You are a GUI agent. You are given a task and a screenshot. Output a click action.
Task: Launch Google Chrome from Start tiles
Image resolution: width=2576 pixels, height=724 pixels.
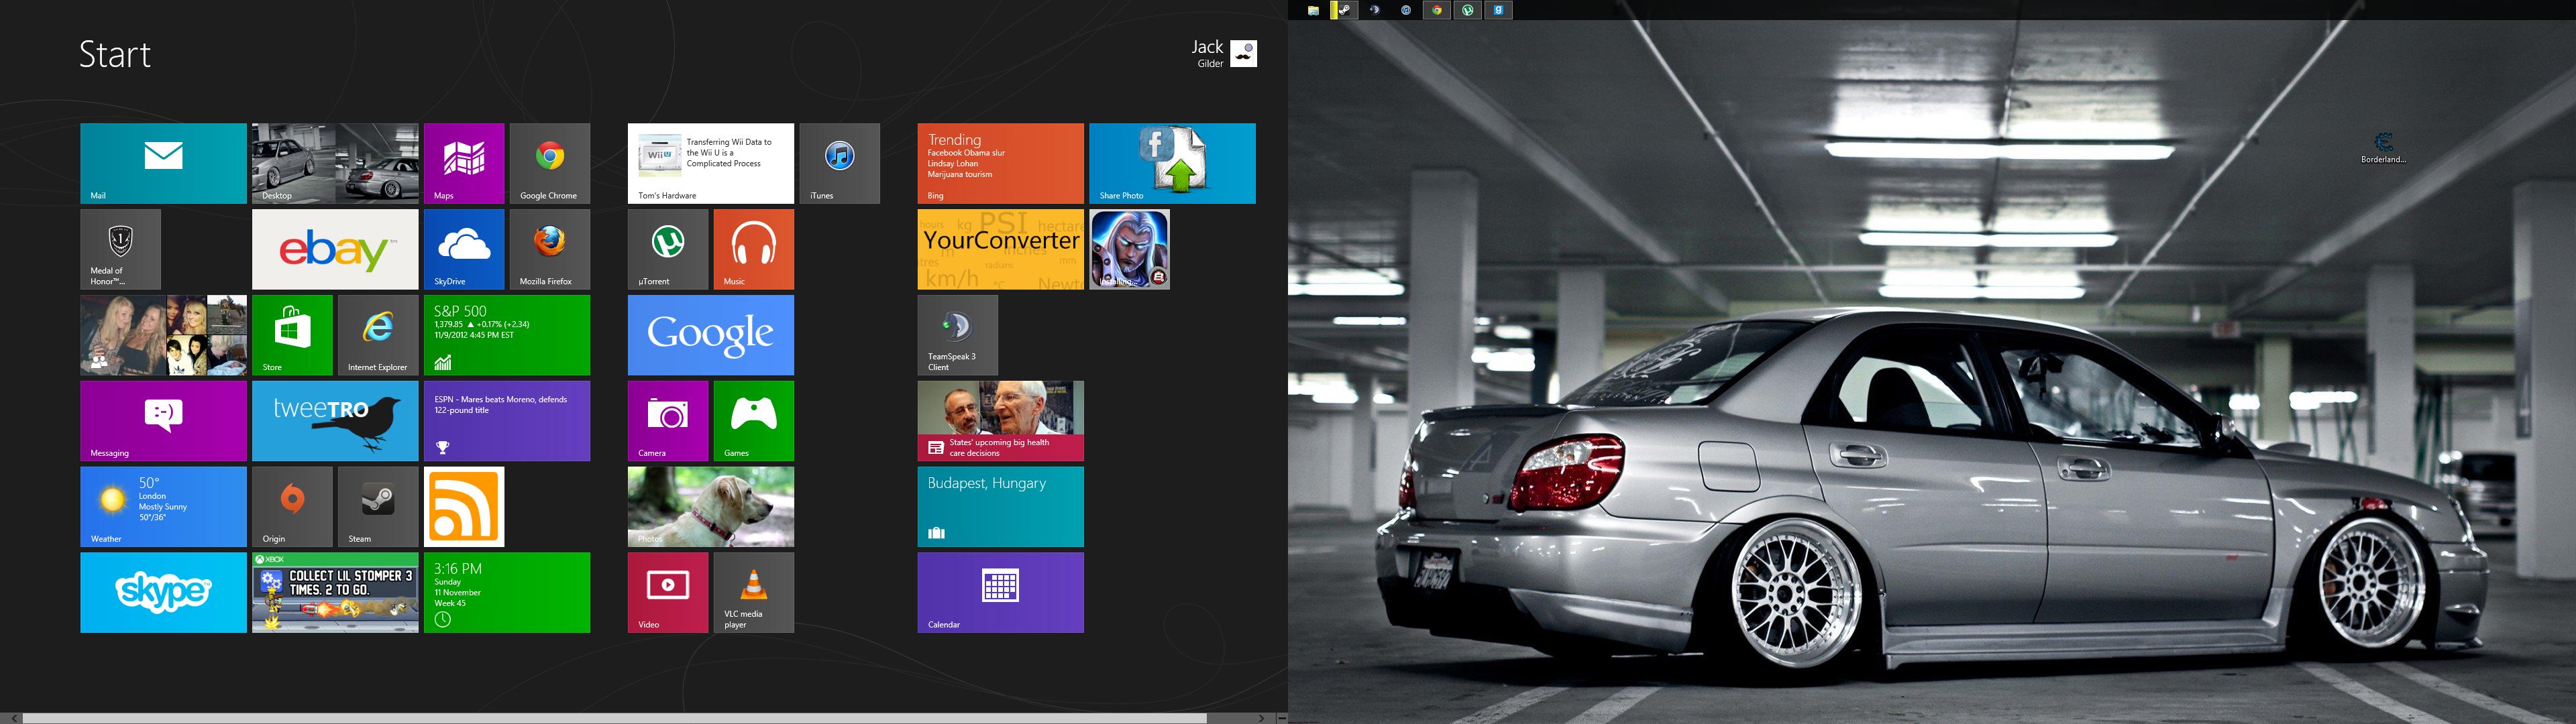(x=549, y=163)
